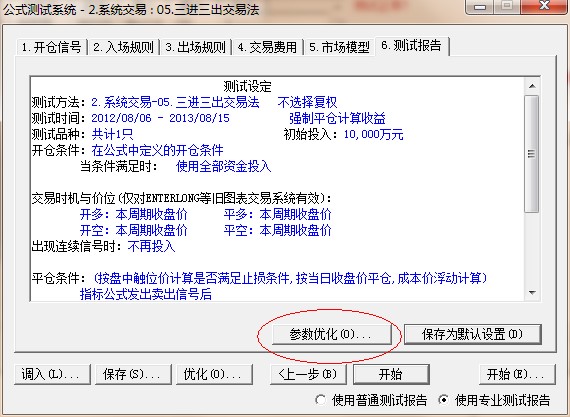Go back with <上一步(B) button
The height and width of the screenshot is (417, 570).
[308, 374]
